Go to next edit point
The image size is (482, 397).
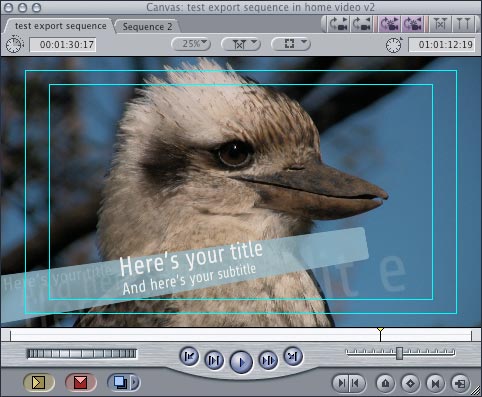coord(293,356)
